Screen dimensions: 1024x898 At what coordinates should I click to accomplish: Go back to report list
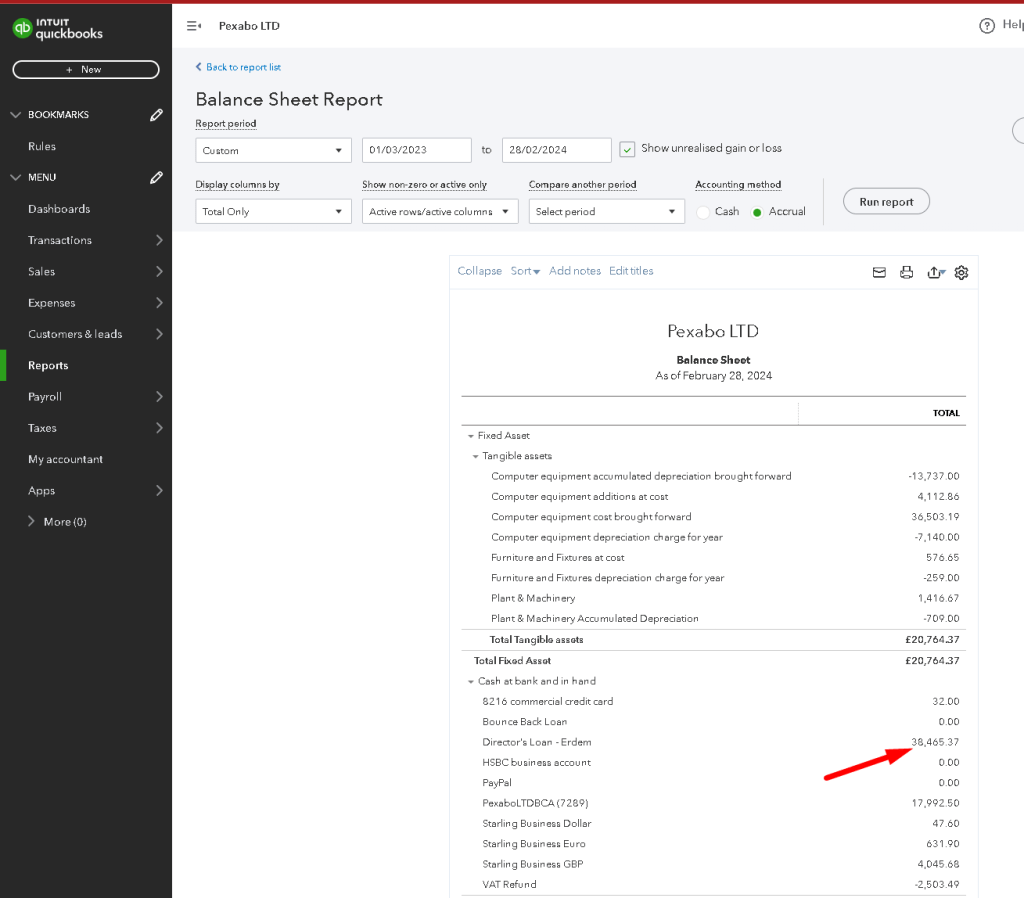(x=238, y=67)
